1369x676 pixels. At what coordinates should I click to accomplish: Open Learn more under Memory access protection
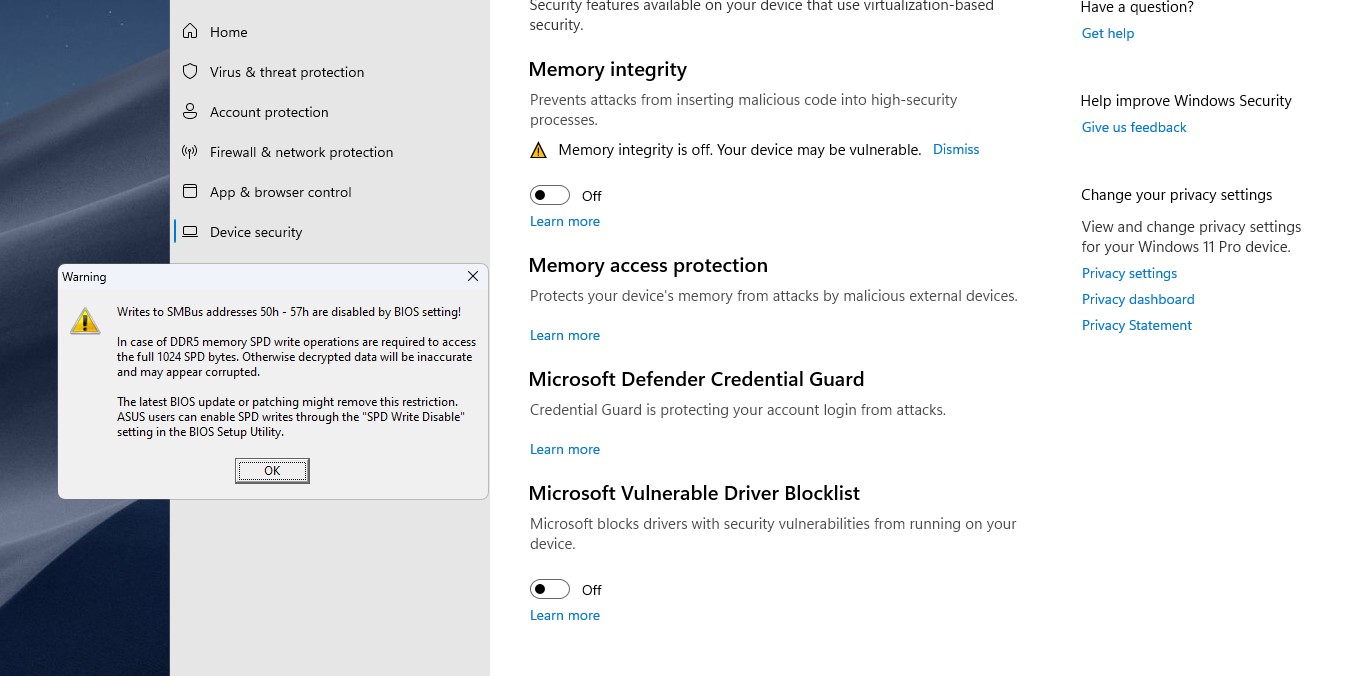[565, 335]
